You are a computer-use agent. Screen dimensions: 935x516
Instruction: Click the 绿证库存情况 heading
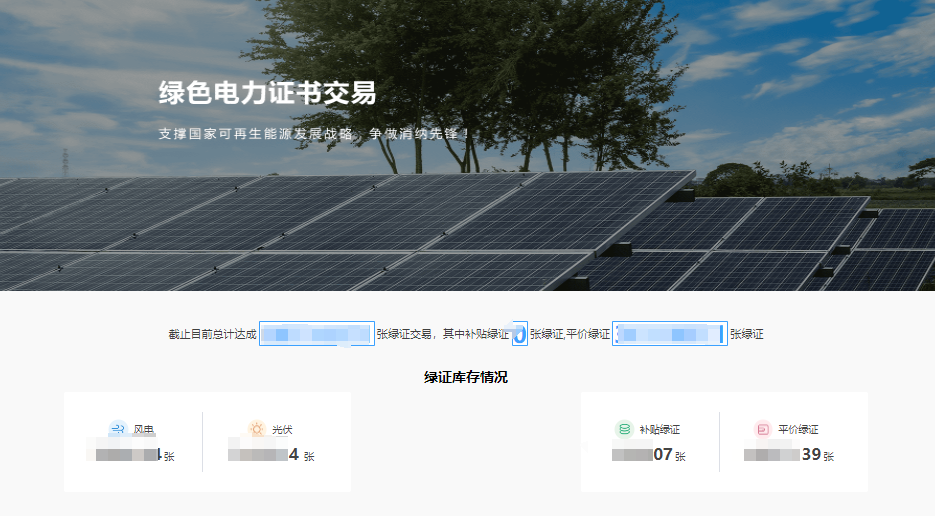coord(466,377)
